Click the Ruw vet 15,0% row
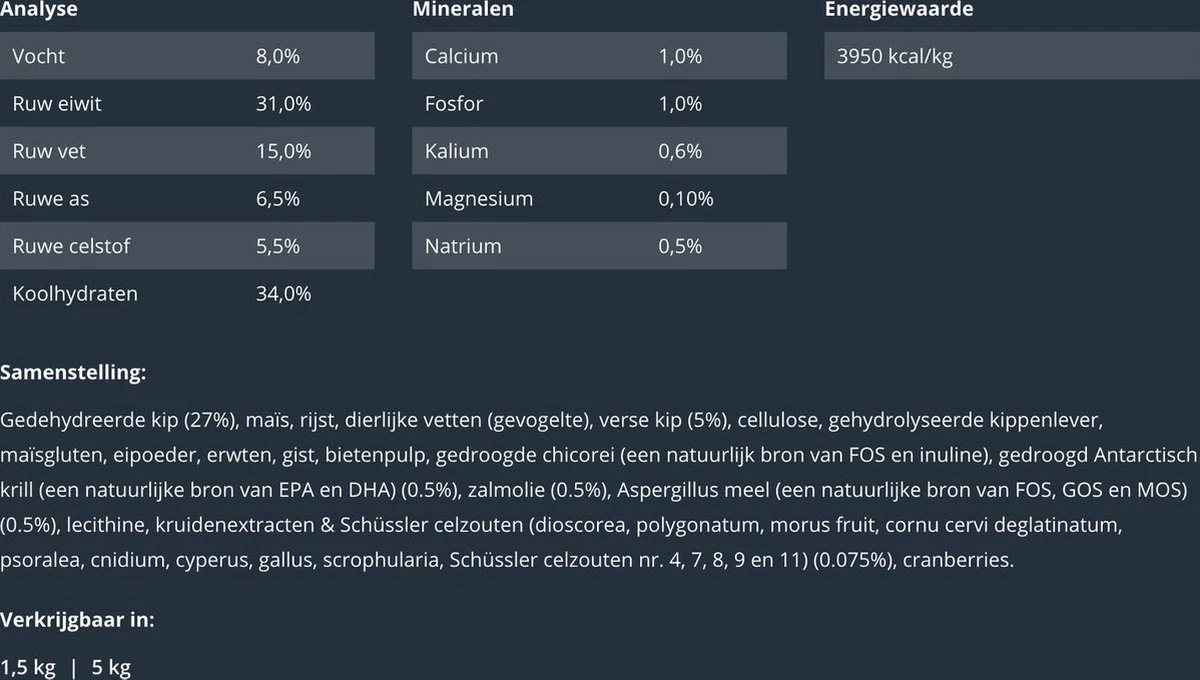 coord(187,151)
